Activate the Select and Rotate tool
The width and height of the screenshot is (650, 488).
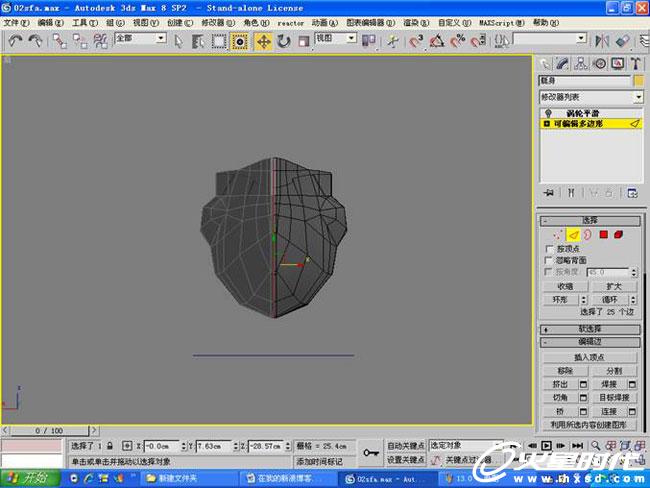(284, 41)
